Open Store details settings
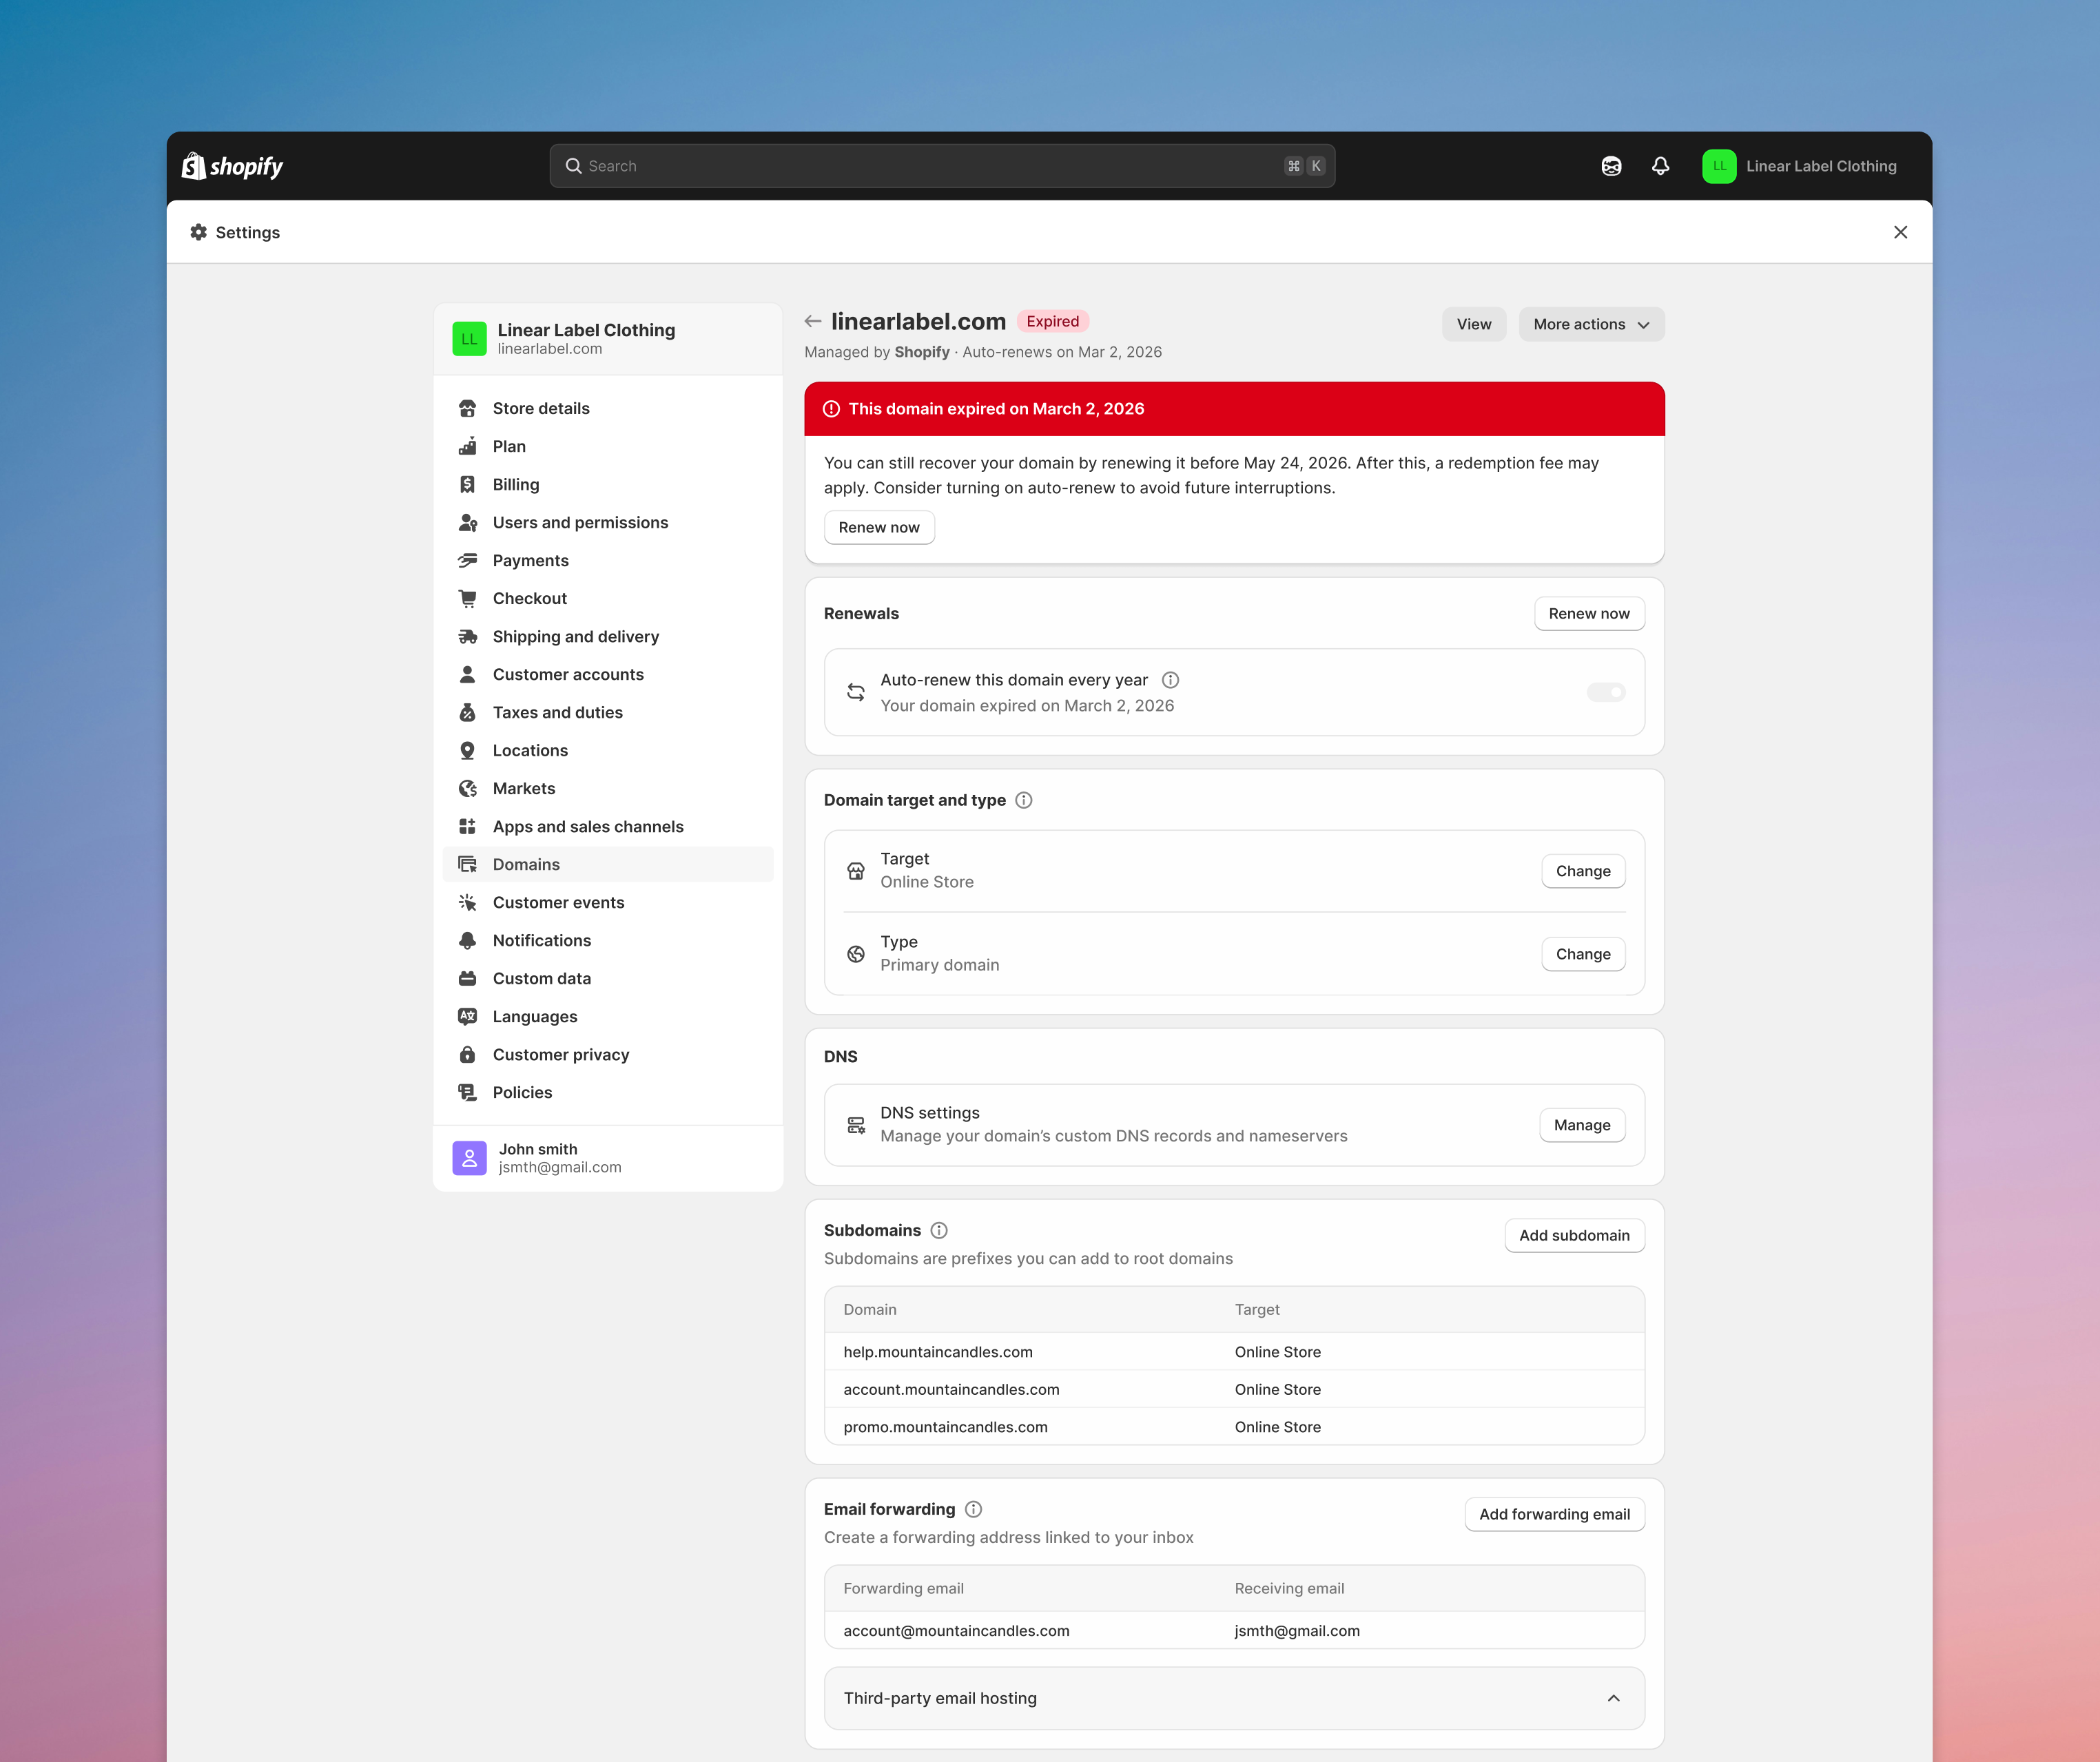Viewport: 2100px width, 1762px height. pyautogui.click(x=608, y=408)
